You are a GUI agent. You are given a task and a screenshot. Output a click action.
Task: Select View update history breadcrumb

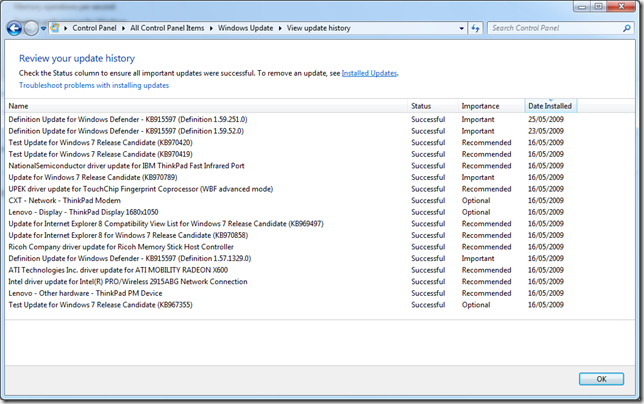click(x=318, y=28)
